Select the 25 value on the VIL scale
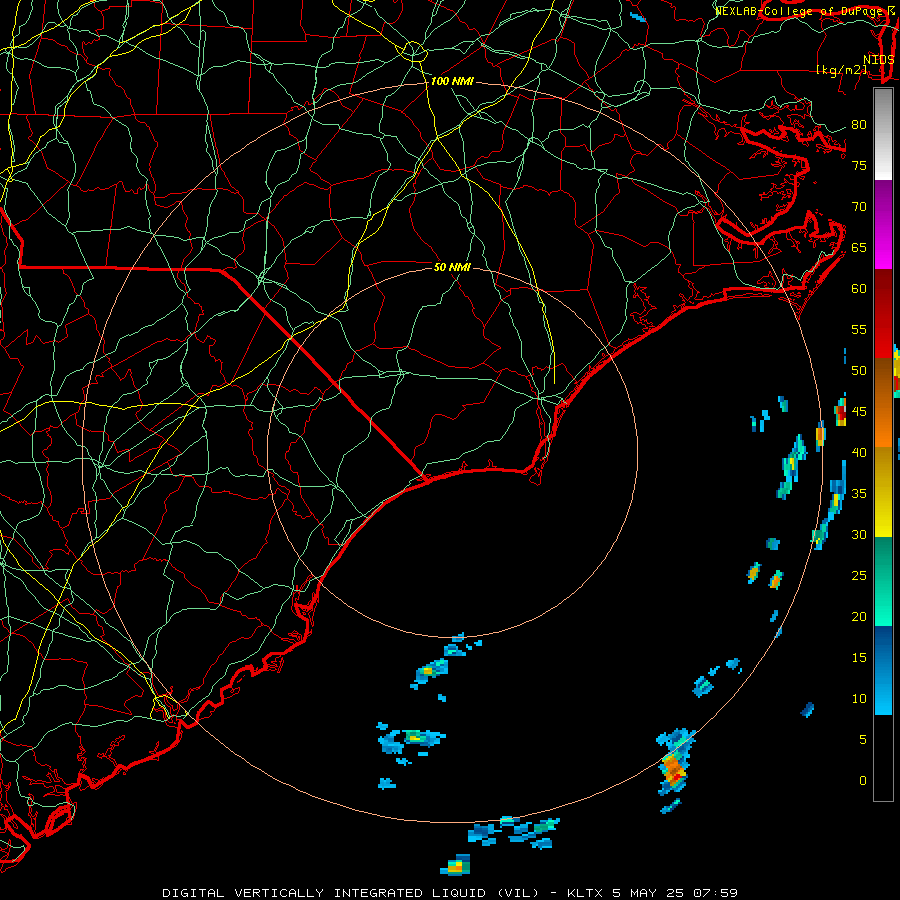 click(859, 575)
